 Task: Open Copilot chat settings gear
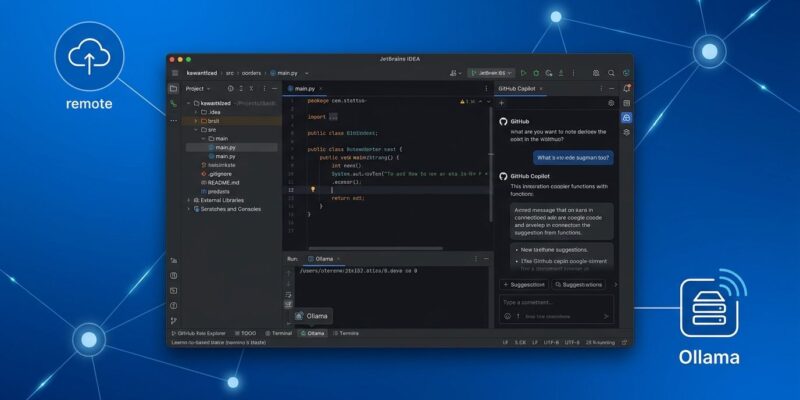pyautogui.click(x=611, y=103)
